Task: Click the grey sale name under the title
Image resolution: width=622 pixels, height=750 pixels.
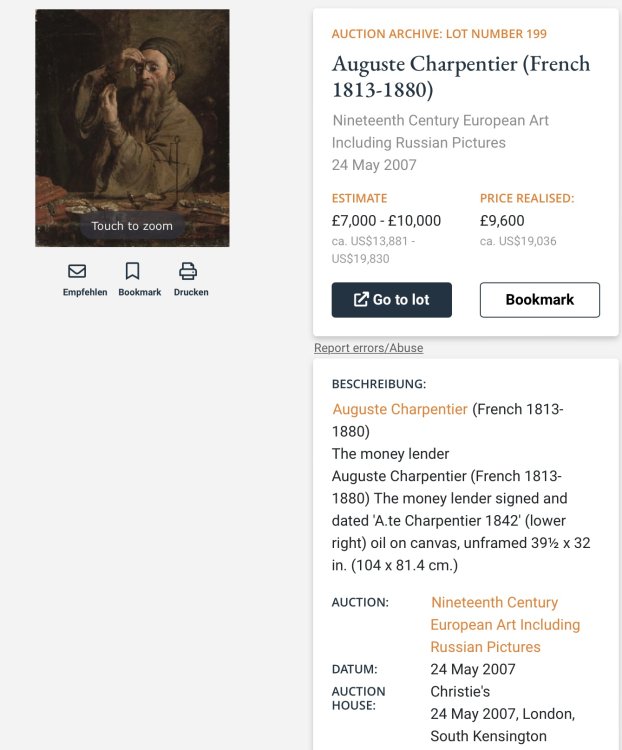Action: tap(440, 131)
